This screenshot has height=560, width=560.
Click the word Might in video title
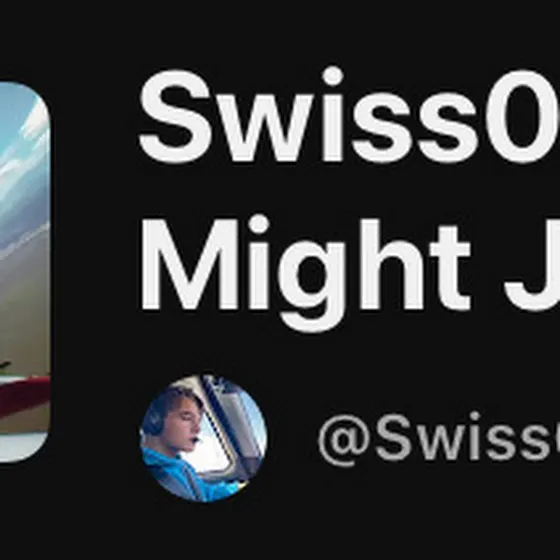point(305,273)
